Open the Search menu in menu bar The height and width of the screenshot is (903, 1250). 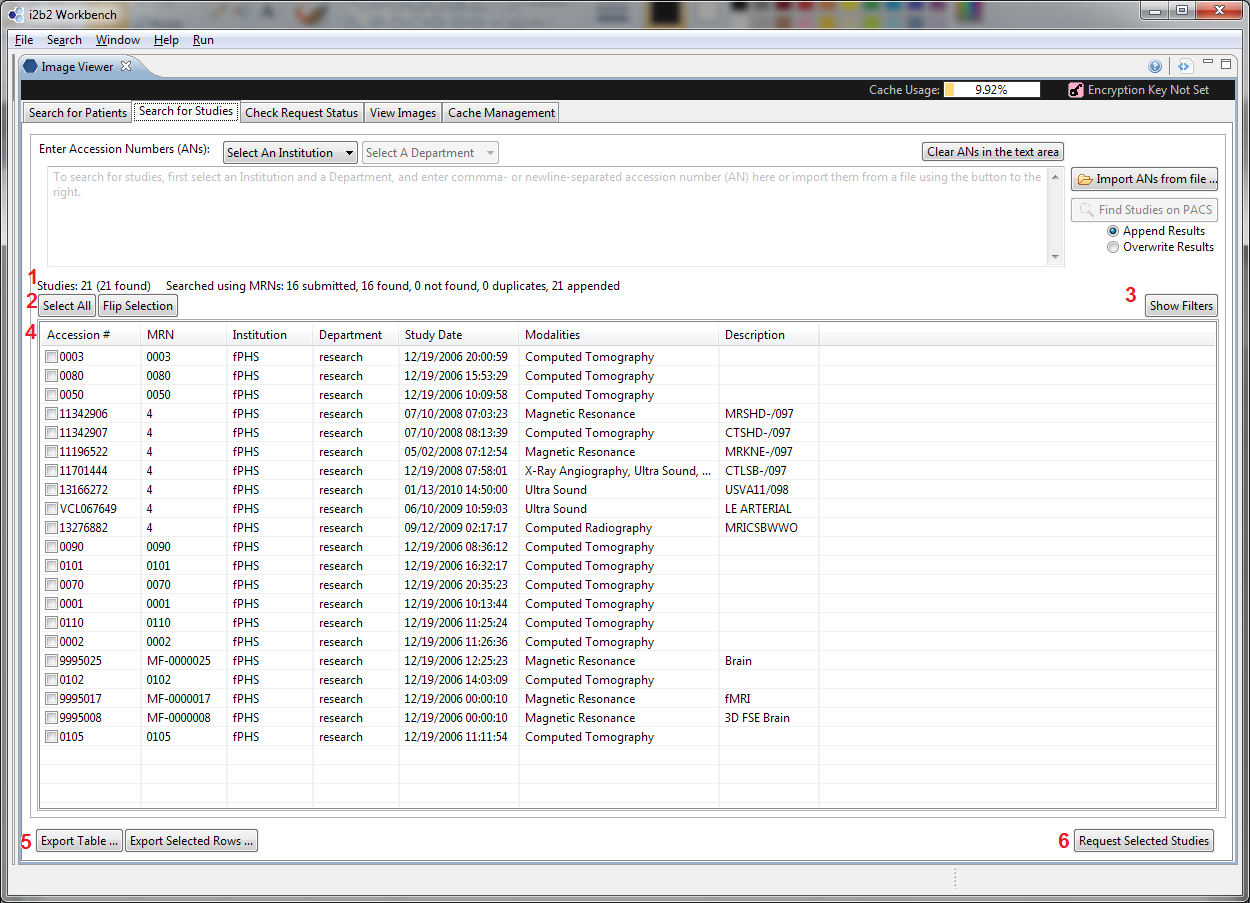coord(64,40)
